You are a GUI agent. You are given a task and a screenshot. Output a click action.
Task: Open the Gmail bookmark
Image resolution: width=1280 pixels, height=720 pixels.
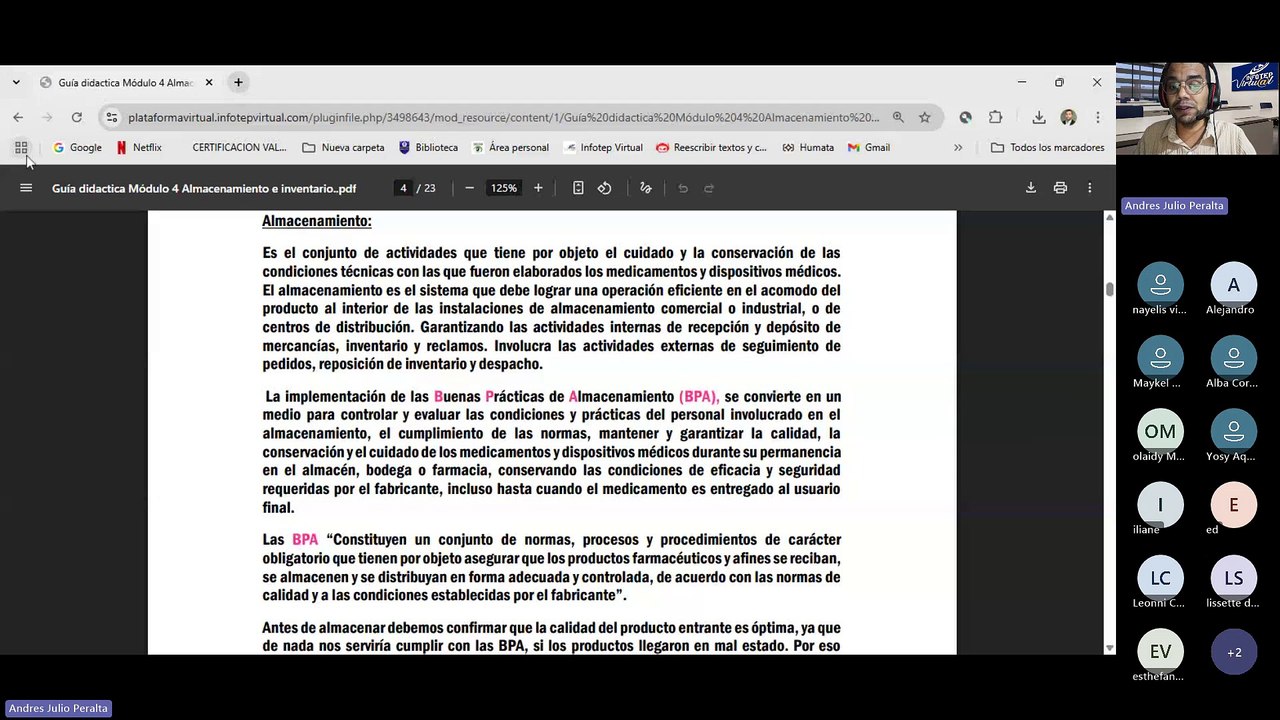coord(868,147)
